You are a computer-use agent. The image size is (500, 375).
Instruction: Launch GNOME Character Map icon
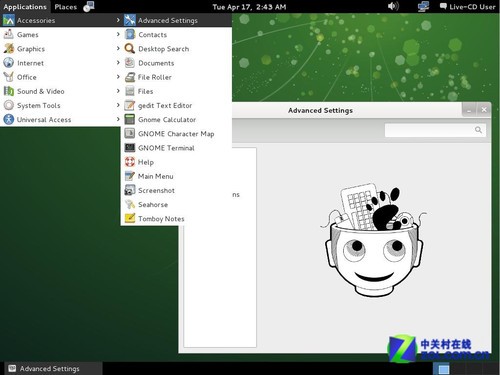click(130, 134)
